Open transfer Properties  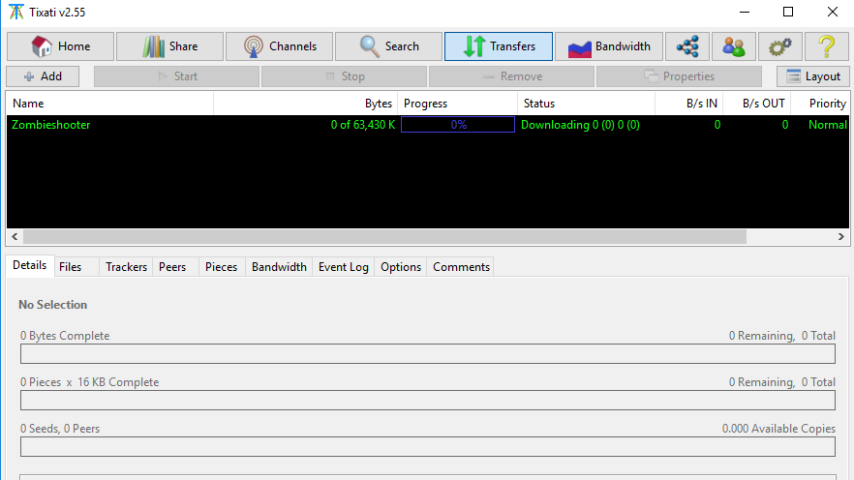pyautogui.click(x=679, y=76)
